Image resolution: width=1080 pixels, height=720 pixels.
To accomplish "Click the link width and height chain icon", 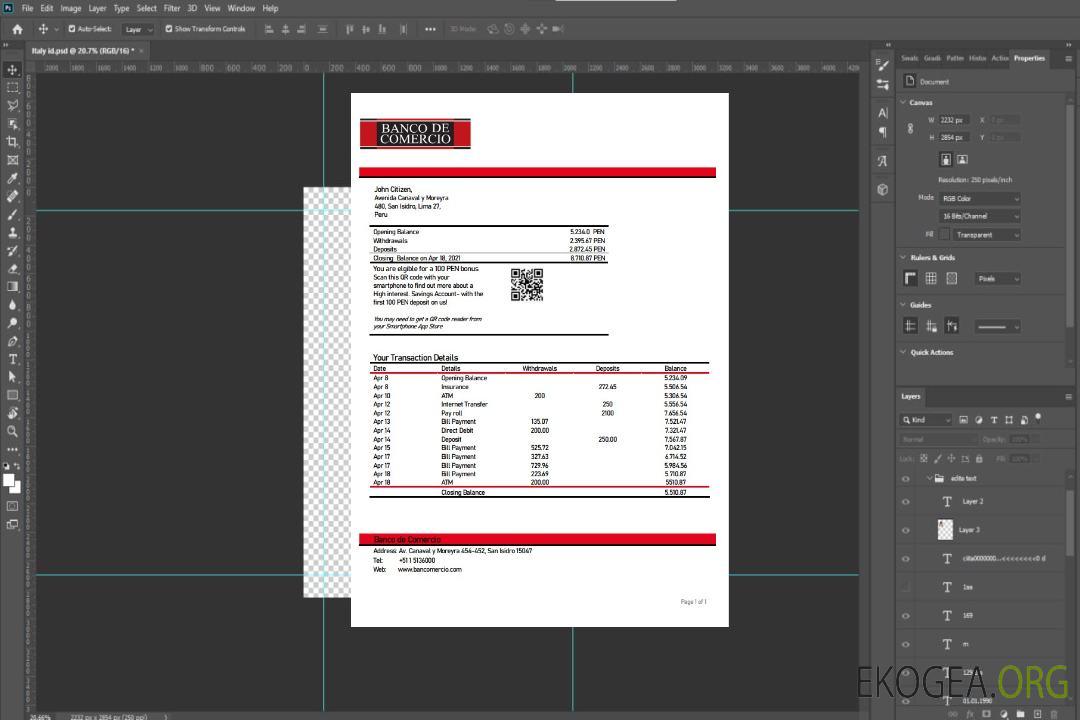I will click(x=910, y=128).
